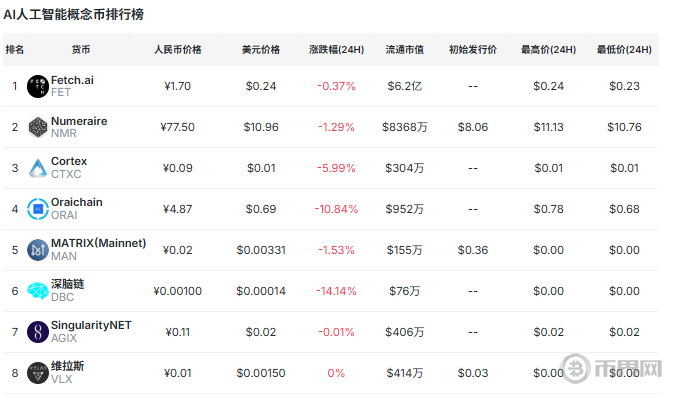Open the Numeraire currency link
The height and width of the screenshot is (396, 673).
(79, 121)
